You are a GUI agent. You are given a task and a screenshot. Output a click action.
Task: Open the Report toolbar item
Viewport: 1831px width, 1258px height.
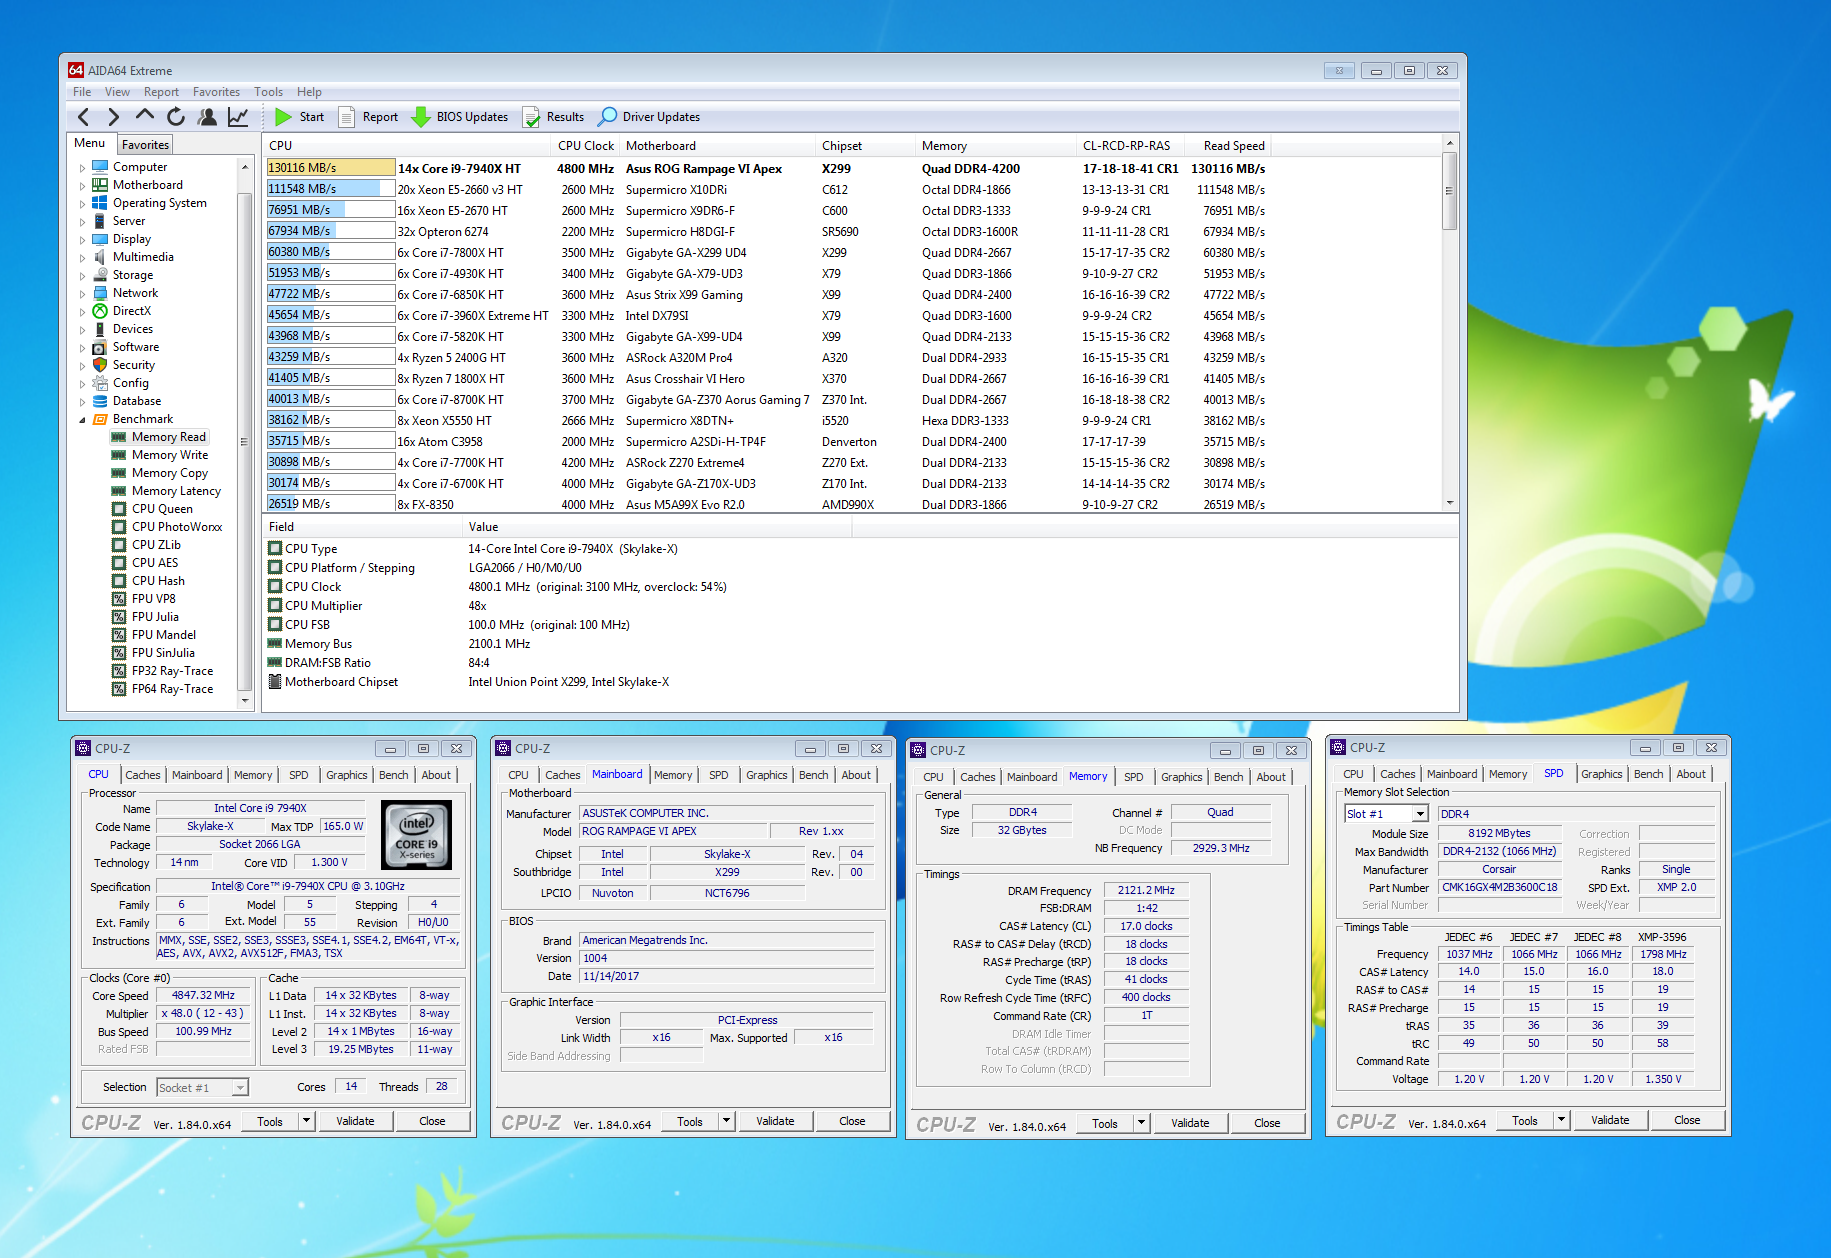click(x=368, y=117)
